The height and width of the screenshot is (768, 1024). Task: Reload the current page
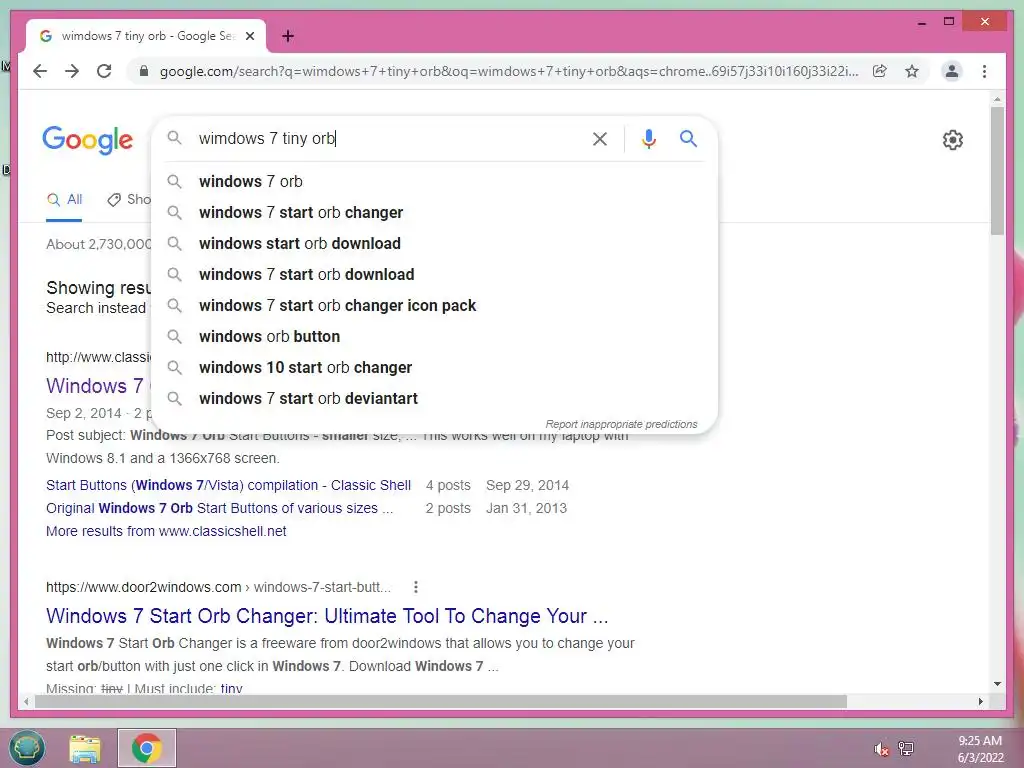click(x=104, y=71)
